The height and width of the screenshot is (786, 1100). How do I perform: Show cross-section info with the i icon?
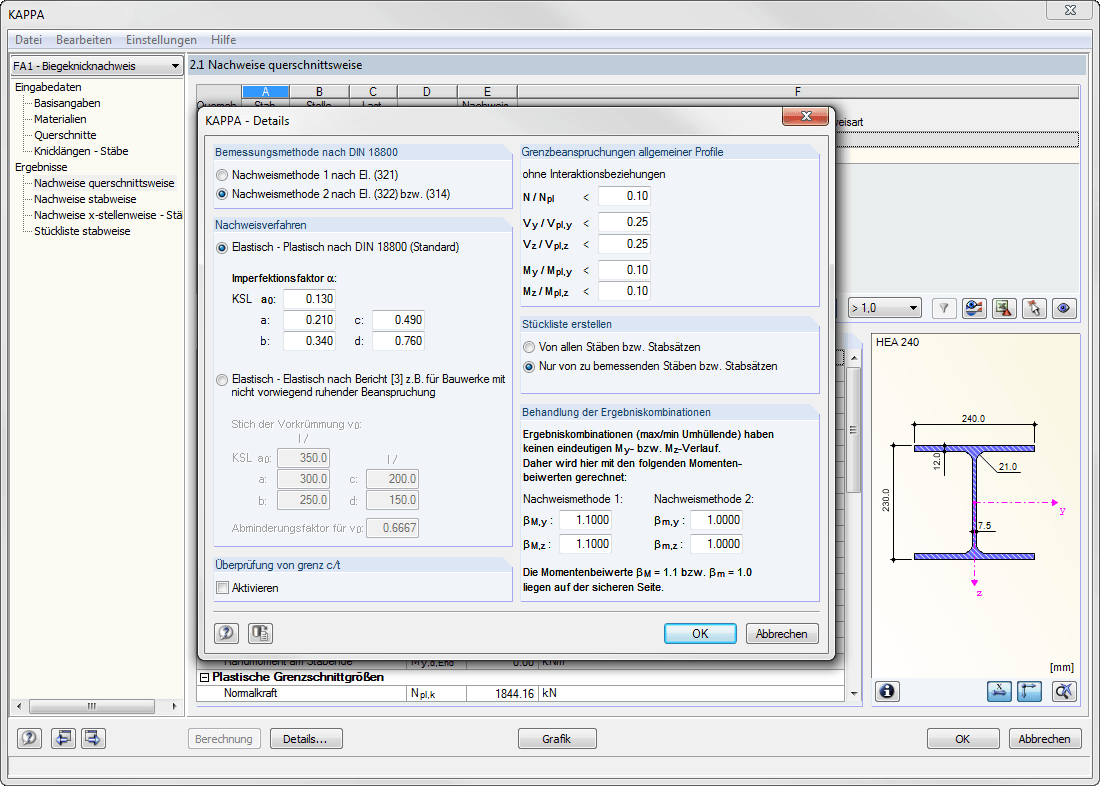887,691
